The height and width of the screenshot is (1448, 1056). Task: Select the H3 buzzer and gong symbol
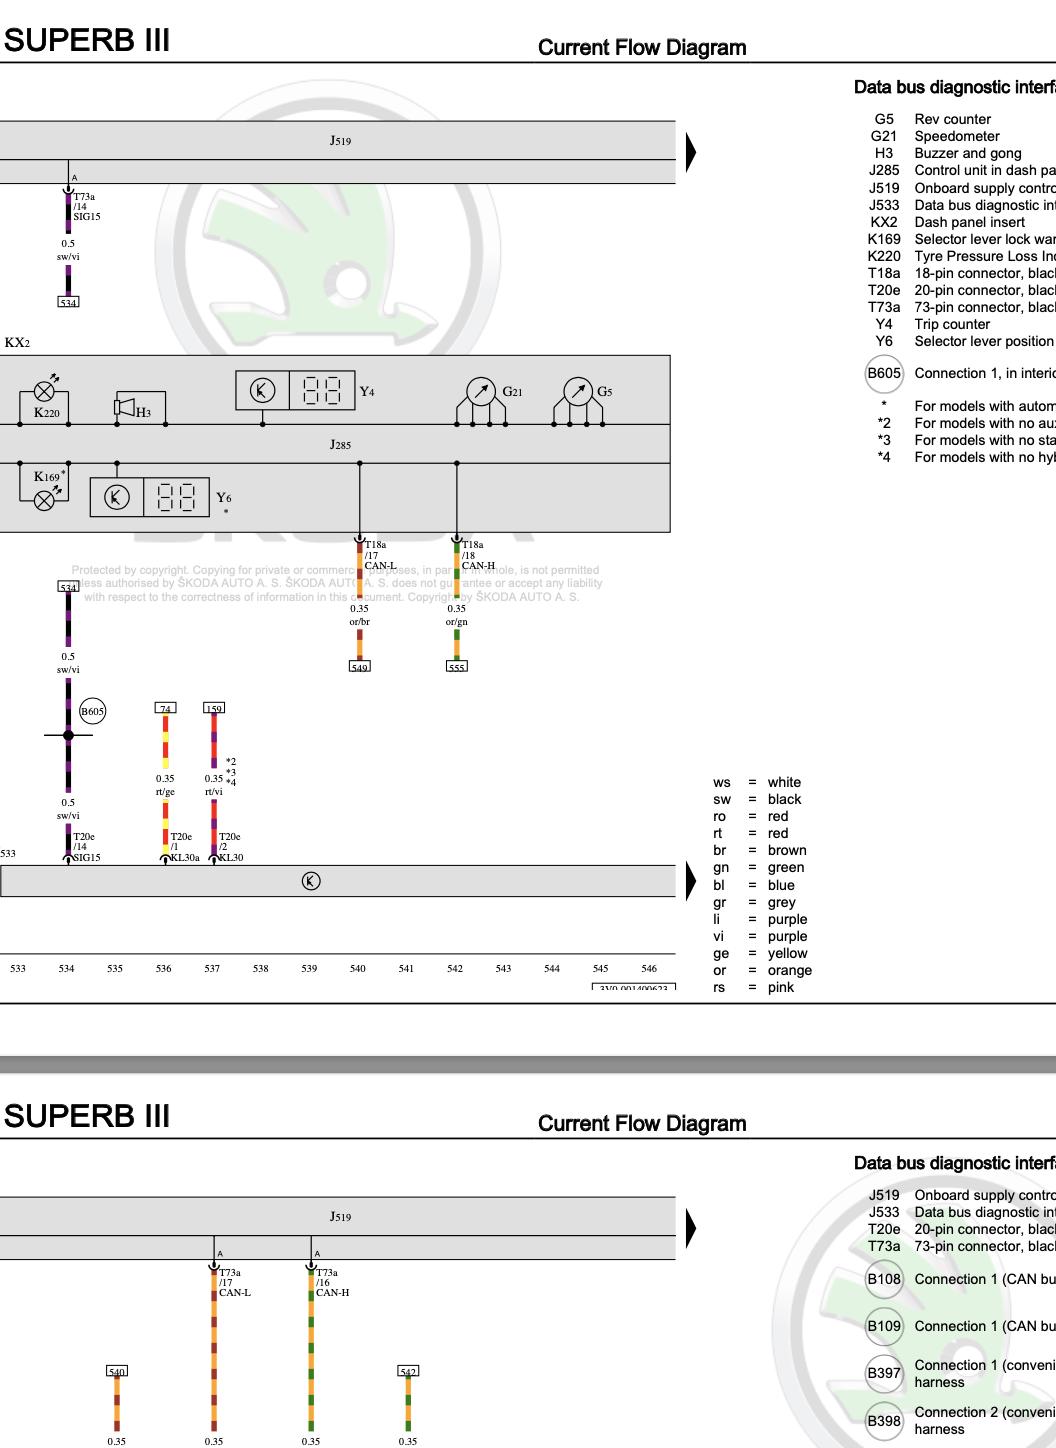(x=126, y=406)
